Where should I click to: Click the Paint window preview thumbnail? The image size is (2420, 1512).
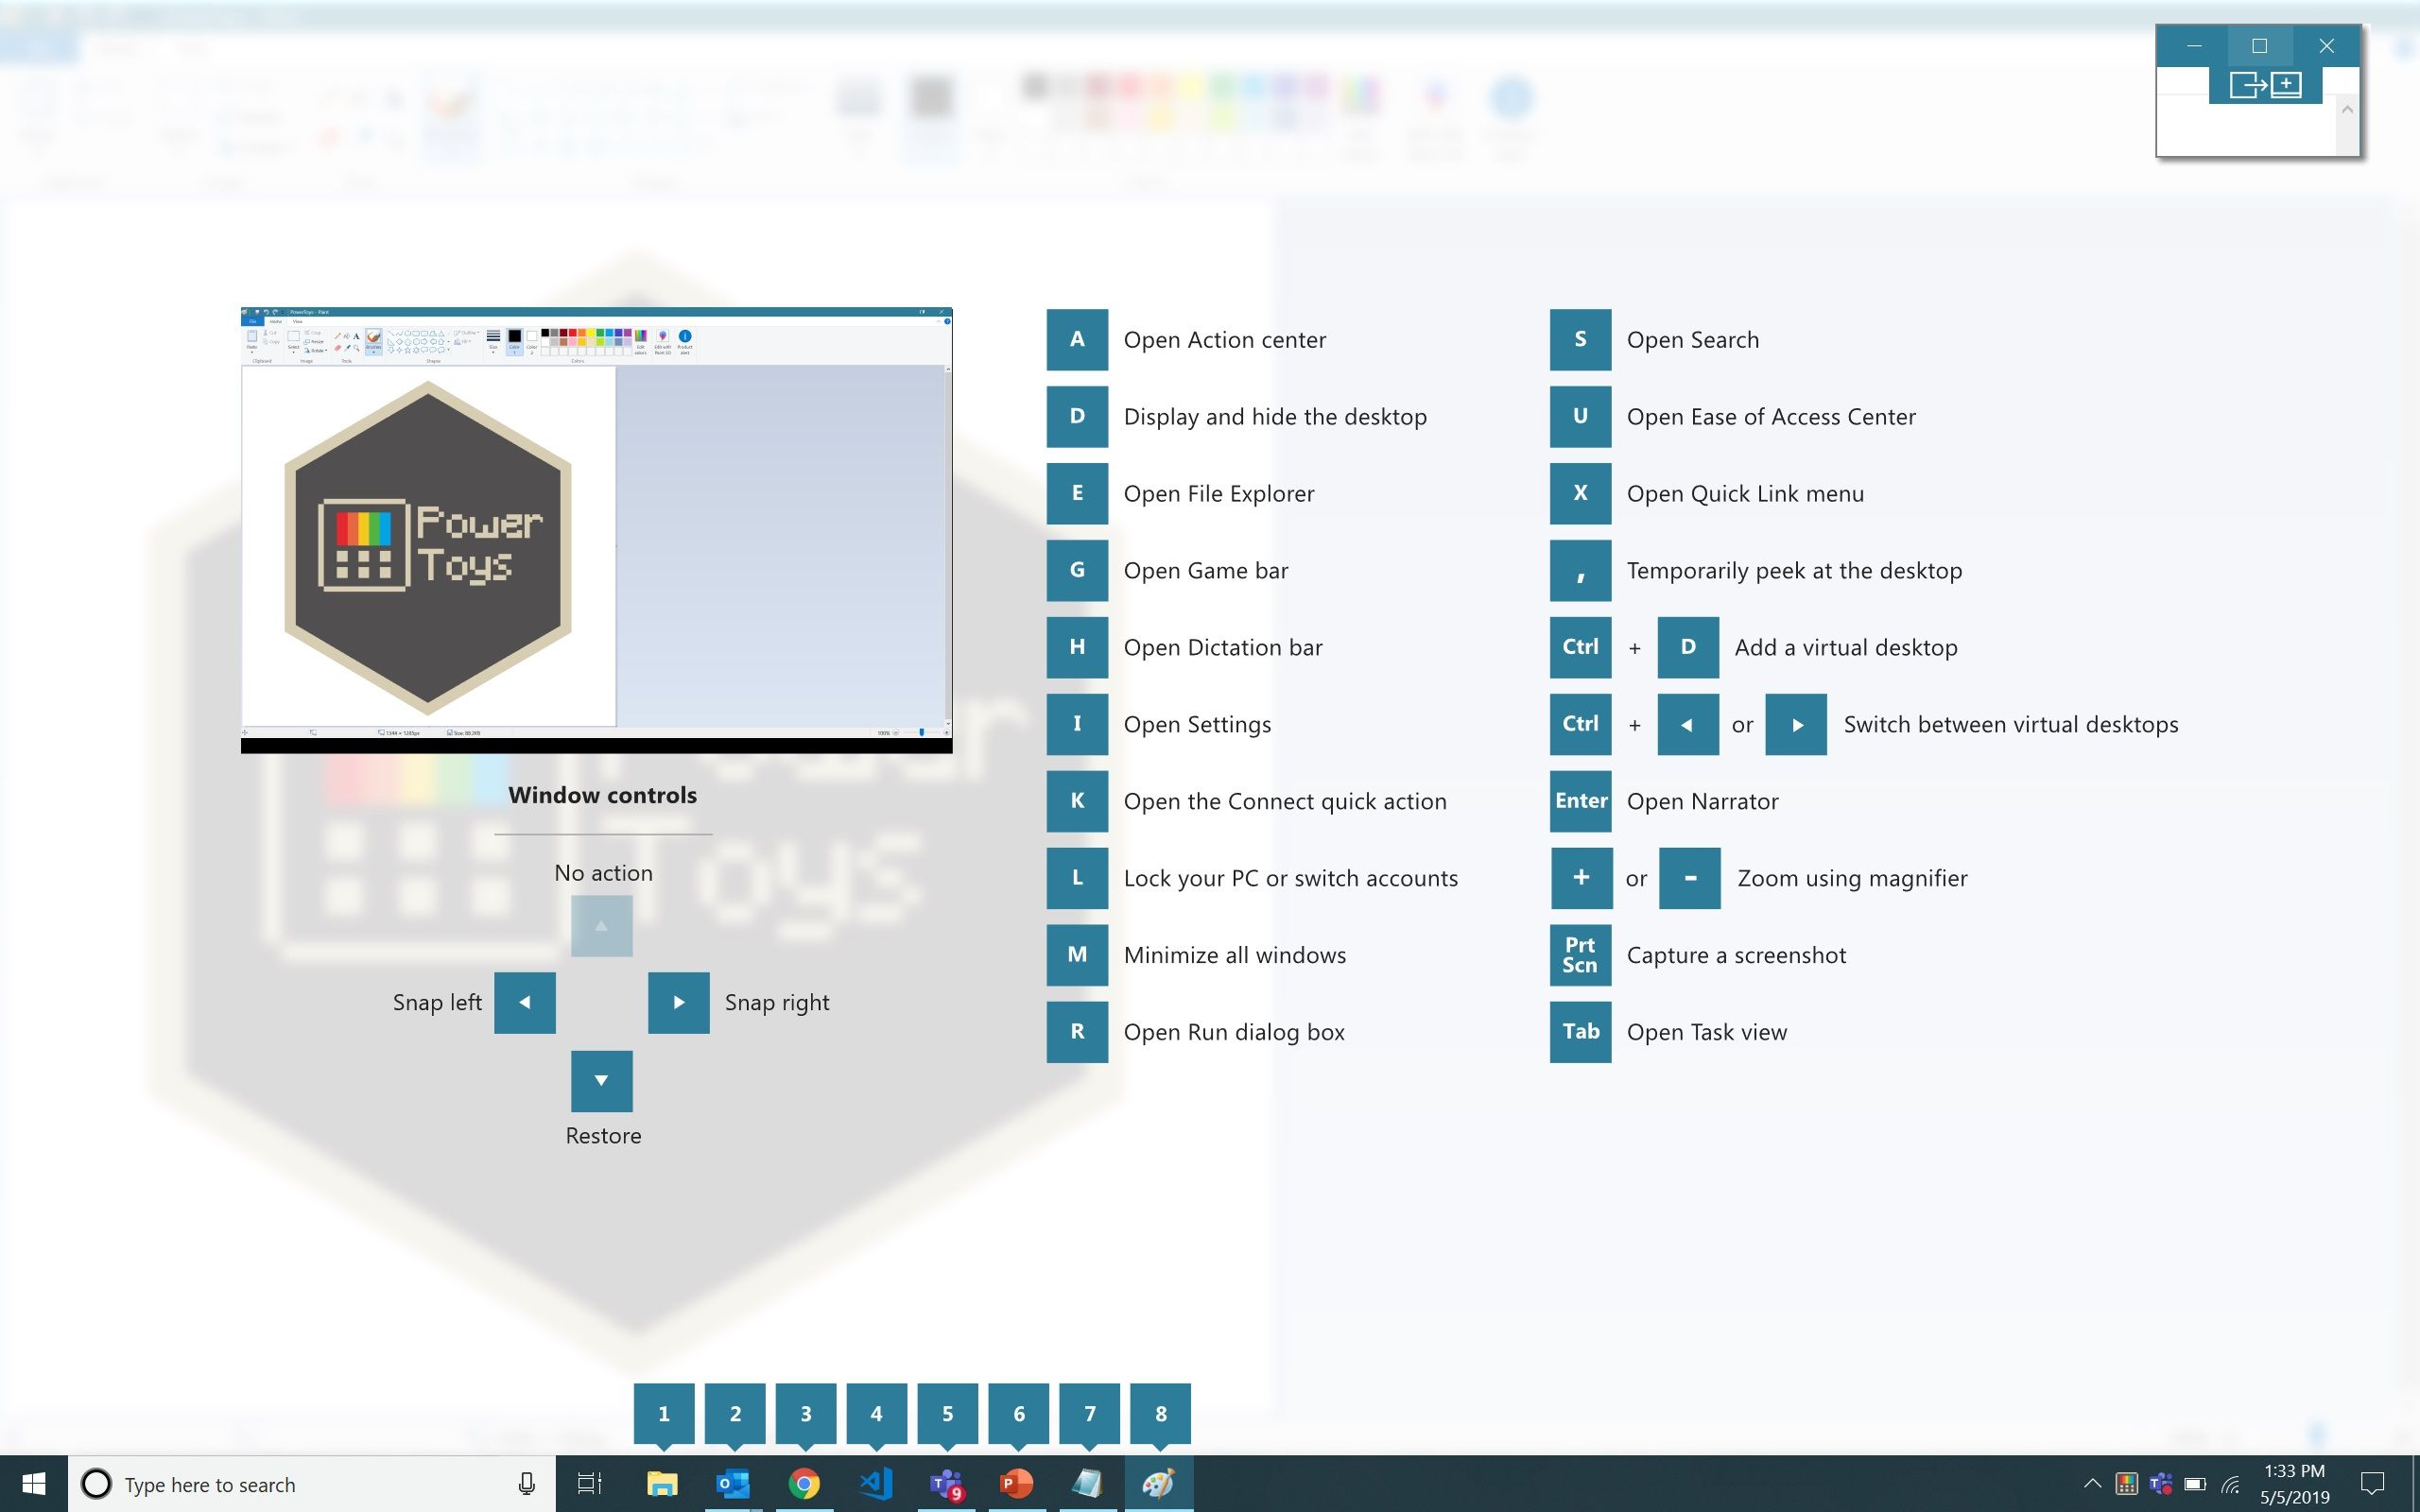coord(597,530)
